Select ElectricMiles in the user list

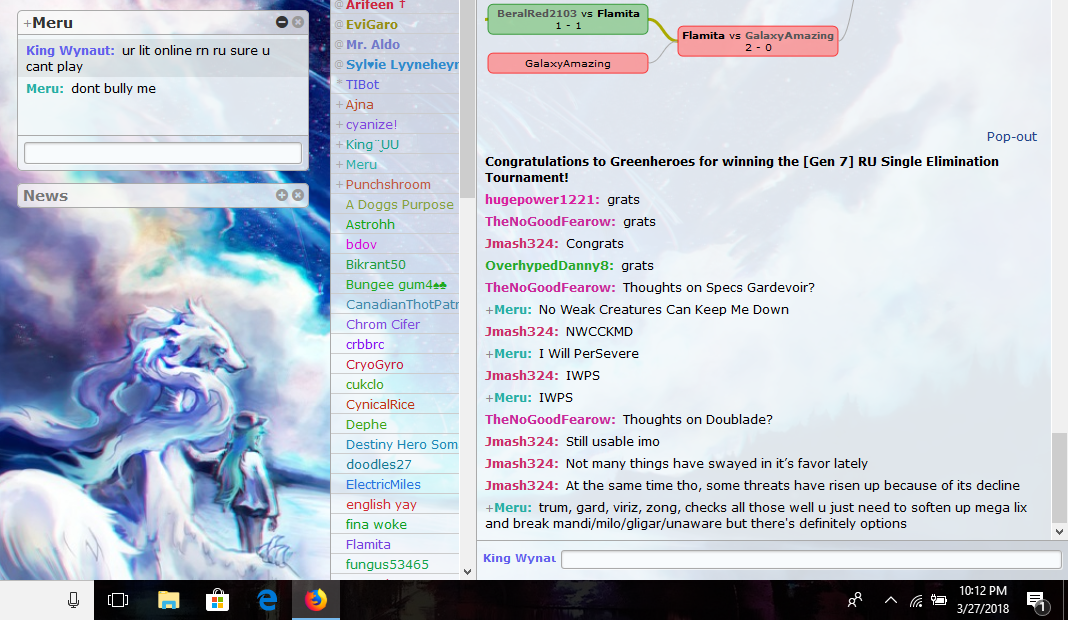383,484
